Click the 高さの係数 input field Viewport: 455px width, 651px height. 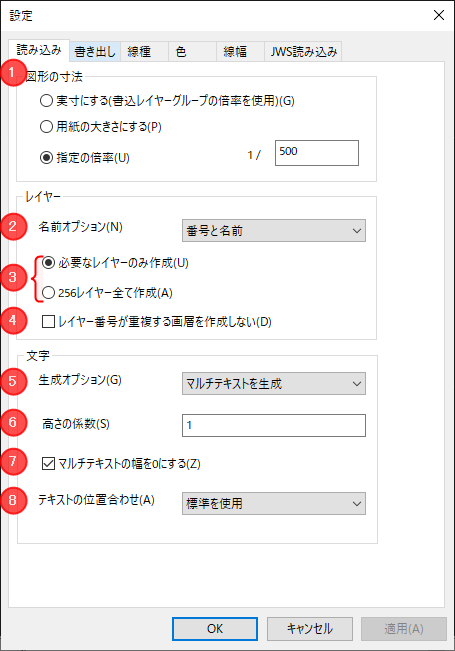[x=274, y=425]
